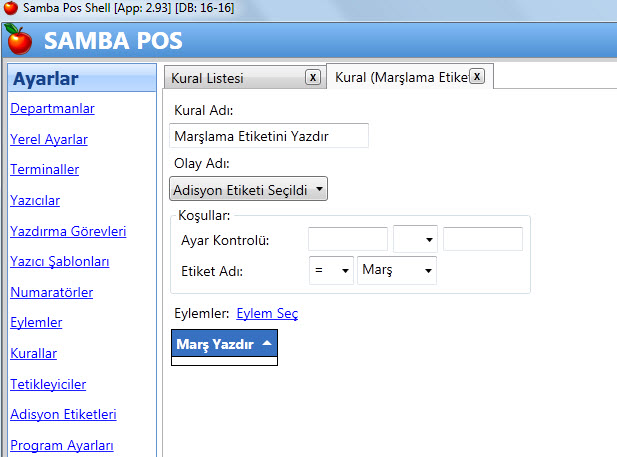Collapse the Marş Yazdır action arrow

click(266, 343)
